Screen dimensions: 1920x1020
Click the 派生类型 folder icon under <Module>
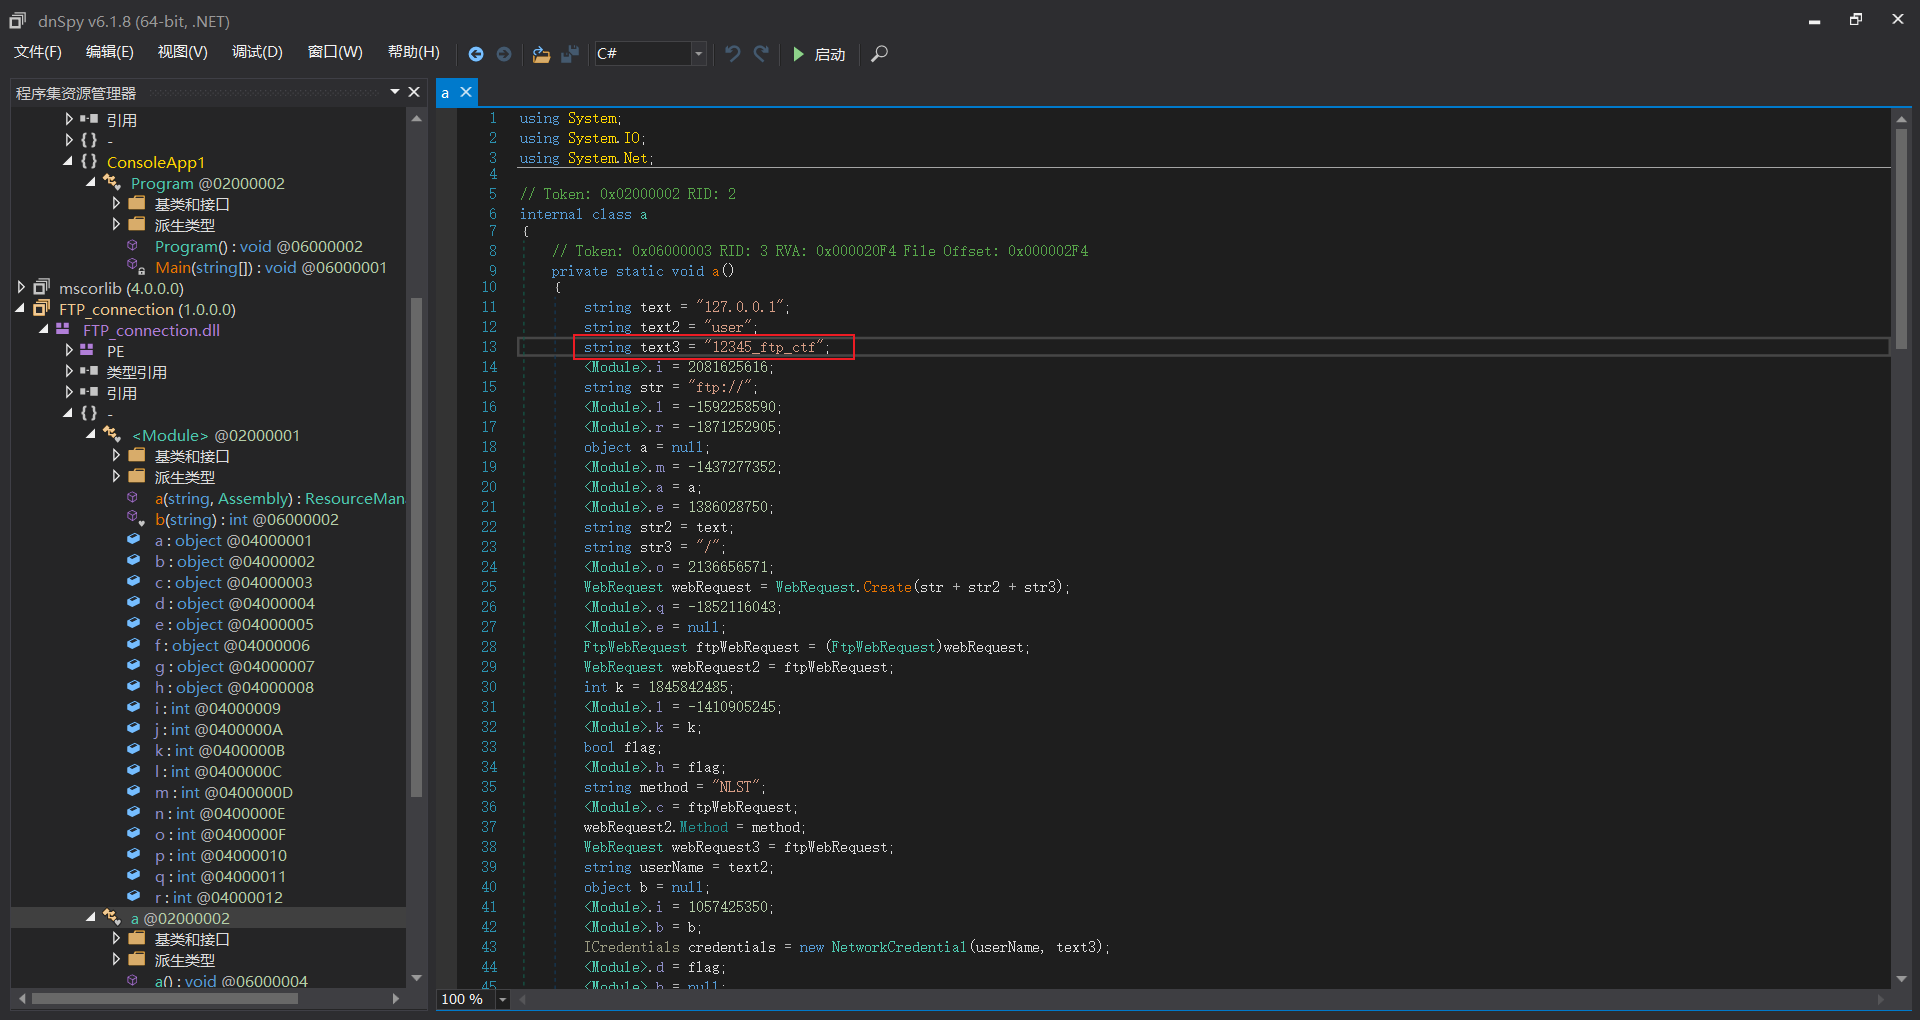pos(137,476)
